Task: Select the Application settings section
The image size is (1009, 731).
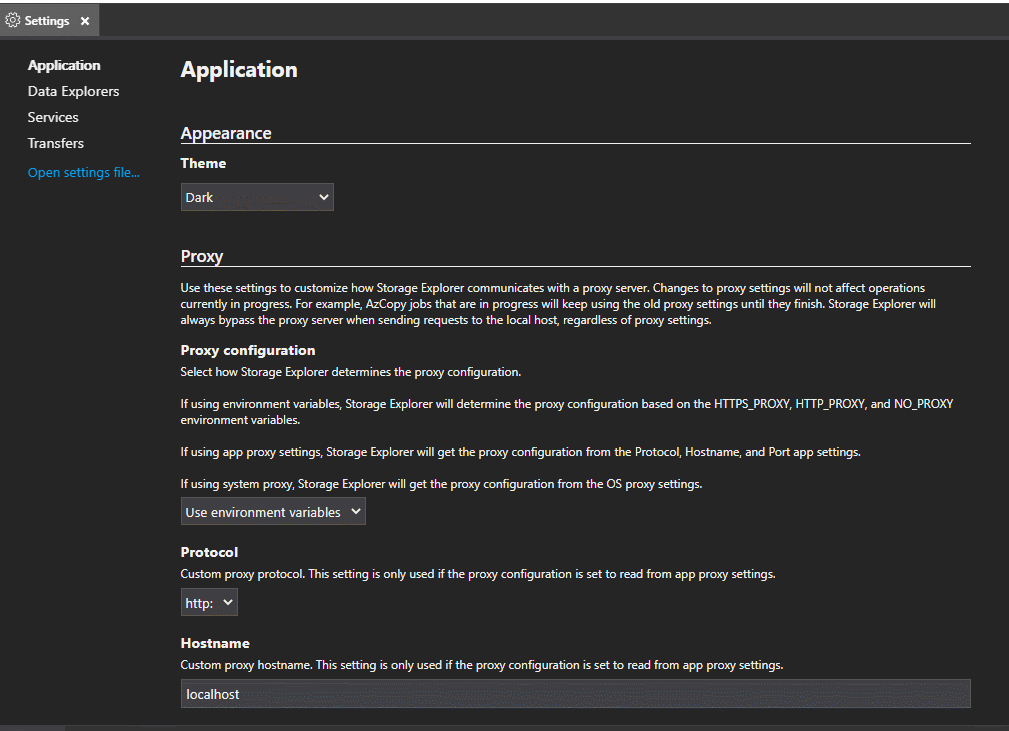Action: tap(64, 65)
